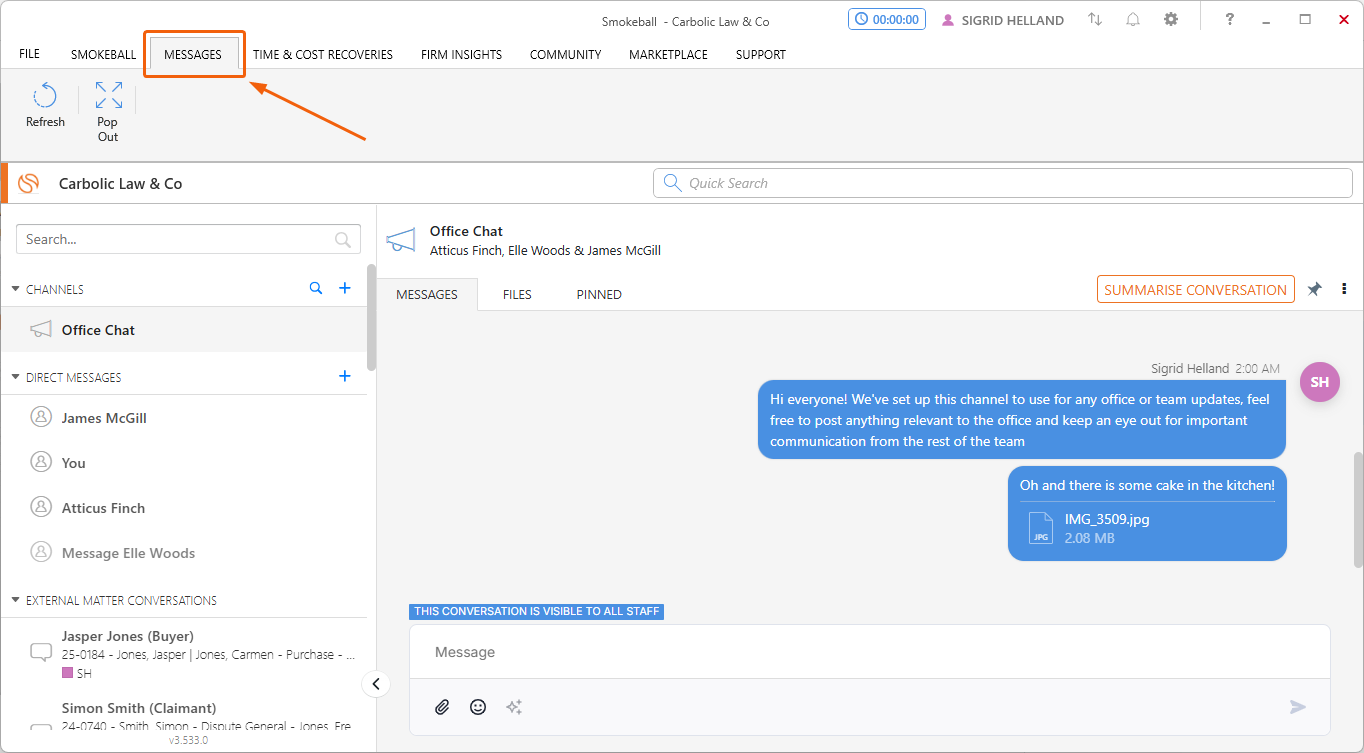Image resolution: width=1364 pixels, height=753 pixels.
Task: Open Jasper Jones (Buyer) conversation
Action: click(x=184, y=654)
